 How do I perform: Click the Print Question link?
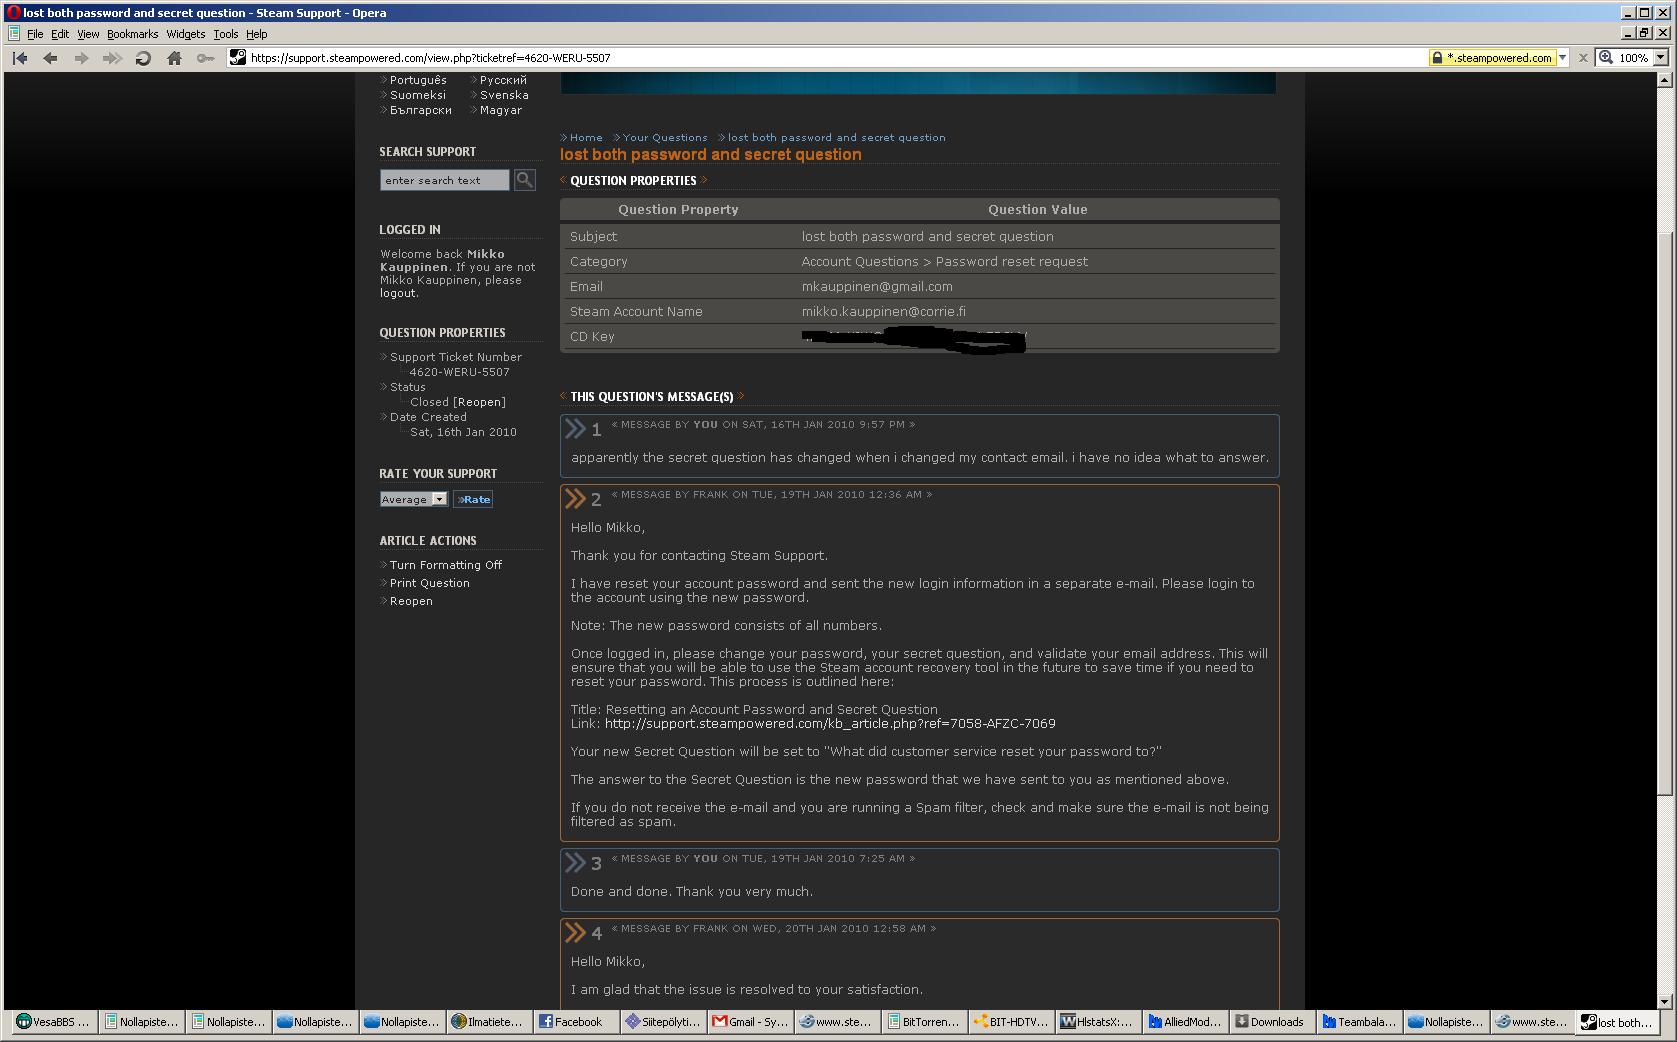point(429,583)
